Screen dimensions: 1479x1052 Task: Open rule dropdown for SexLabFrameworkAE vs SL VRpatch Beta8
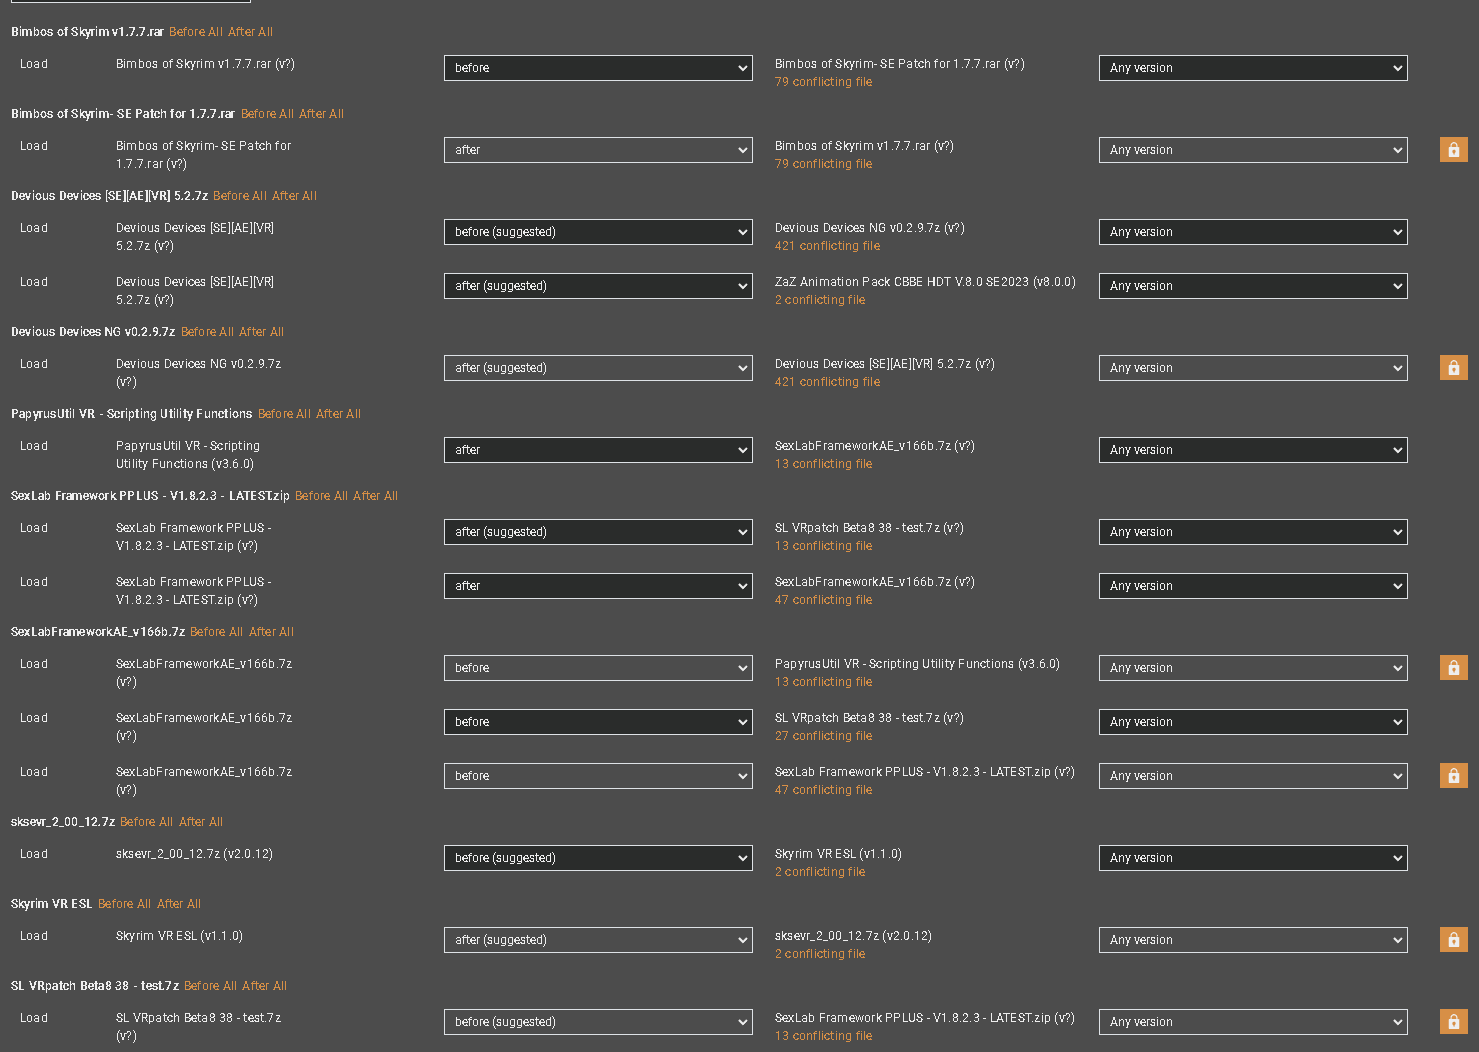pos(598,722)
